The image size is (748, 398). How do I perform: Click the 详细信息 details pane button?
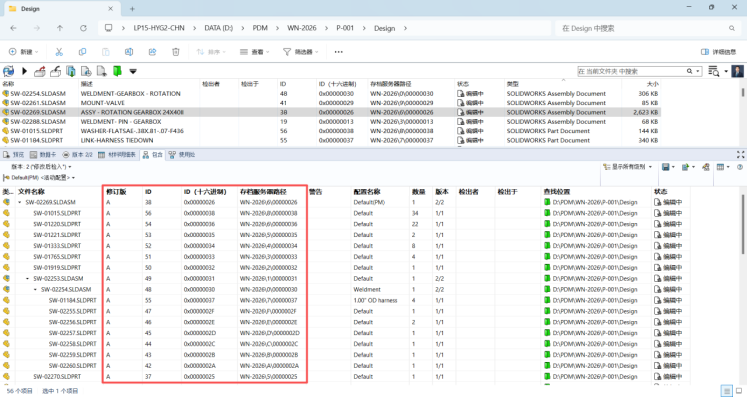(718, 52)
